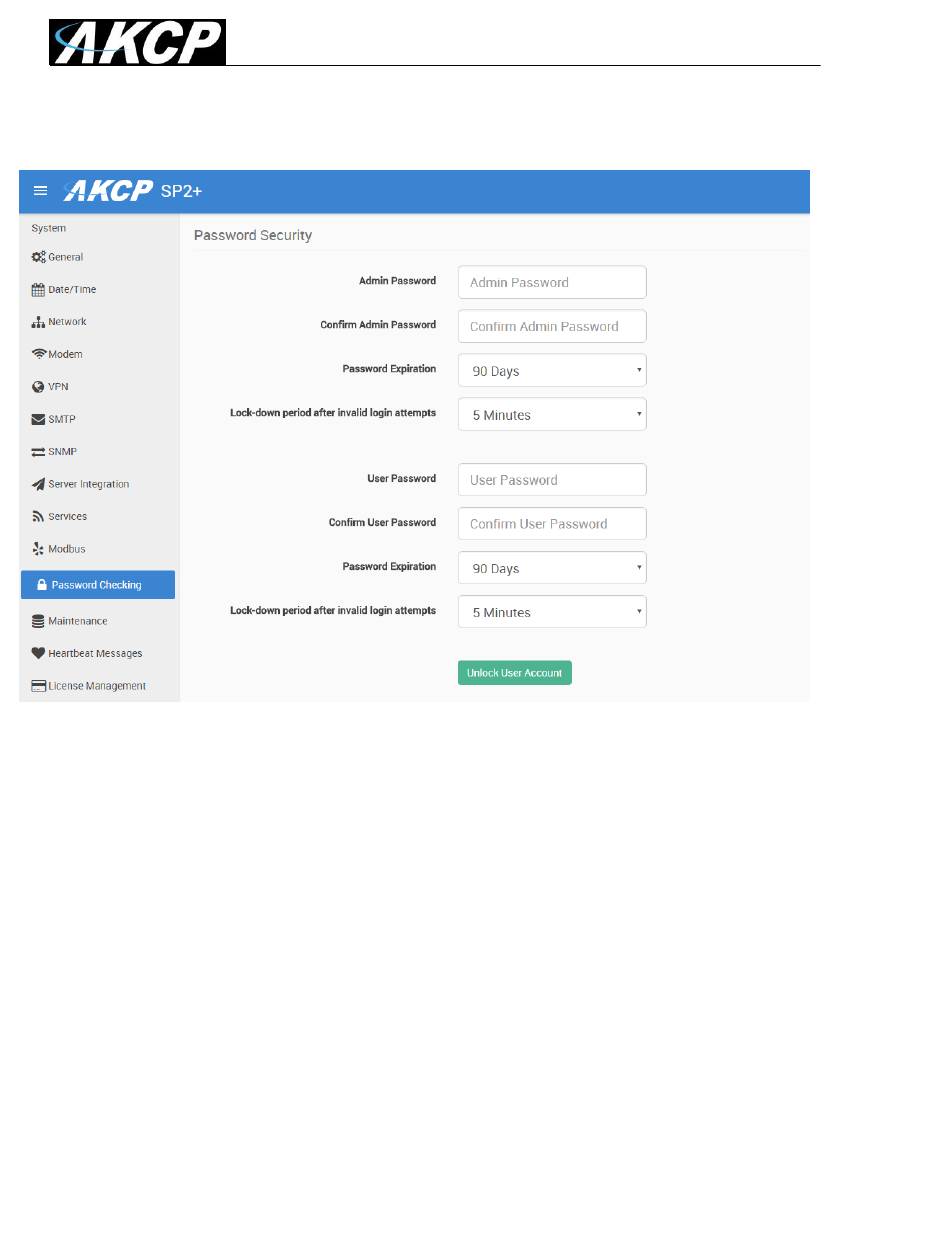Click the VPN globe icon
The image size is (950, 1254).
tap(38, 387)
